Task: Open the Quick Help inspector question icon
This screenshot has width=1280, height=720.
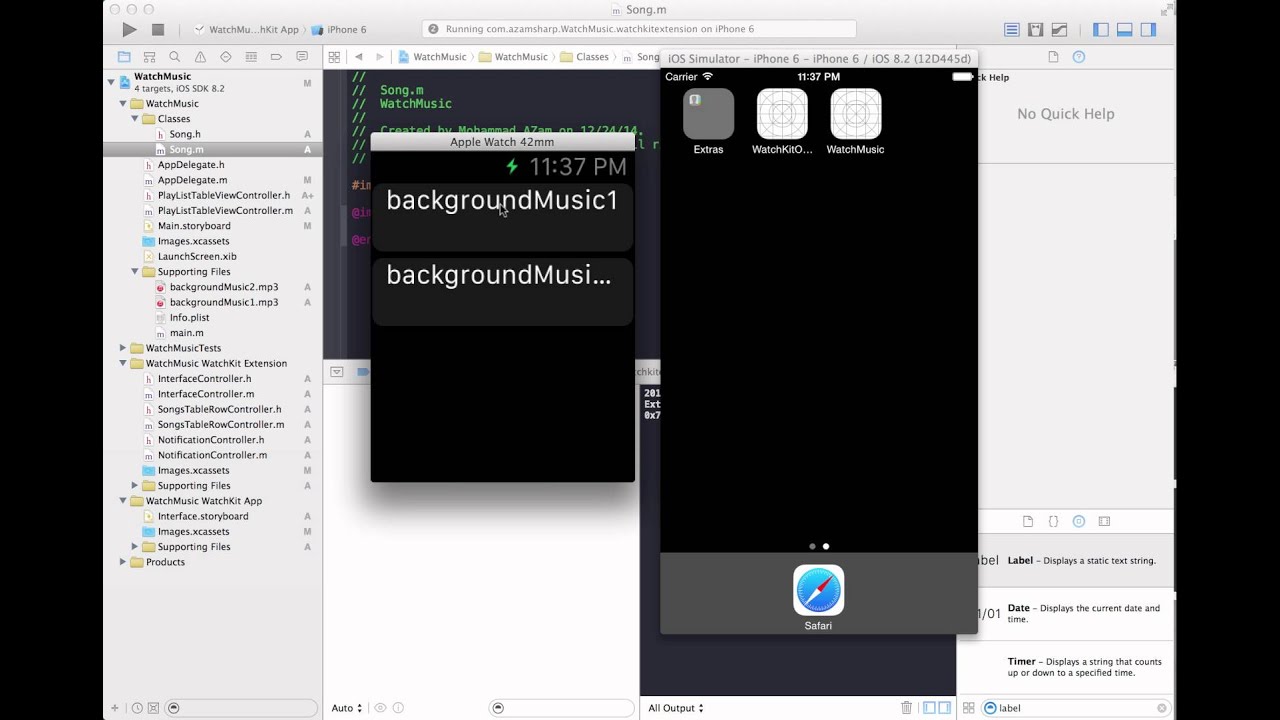Action: point(1079,57)
